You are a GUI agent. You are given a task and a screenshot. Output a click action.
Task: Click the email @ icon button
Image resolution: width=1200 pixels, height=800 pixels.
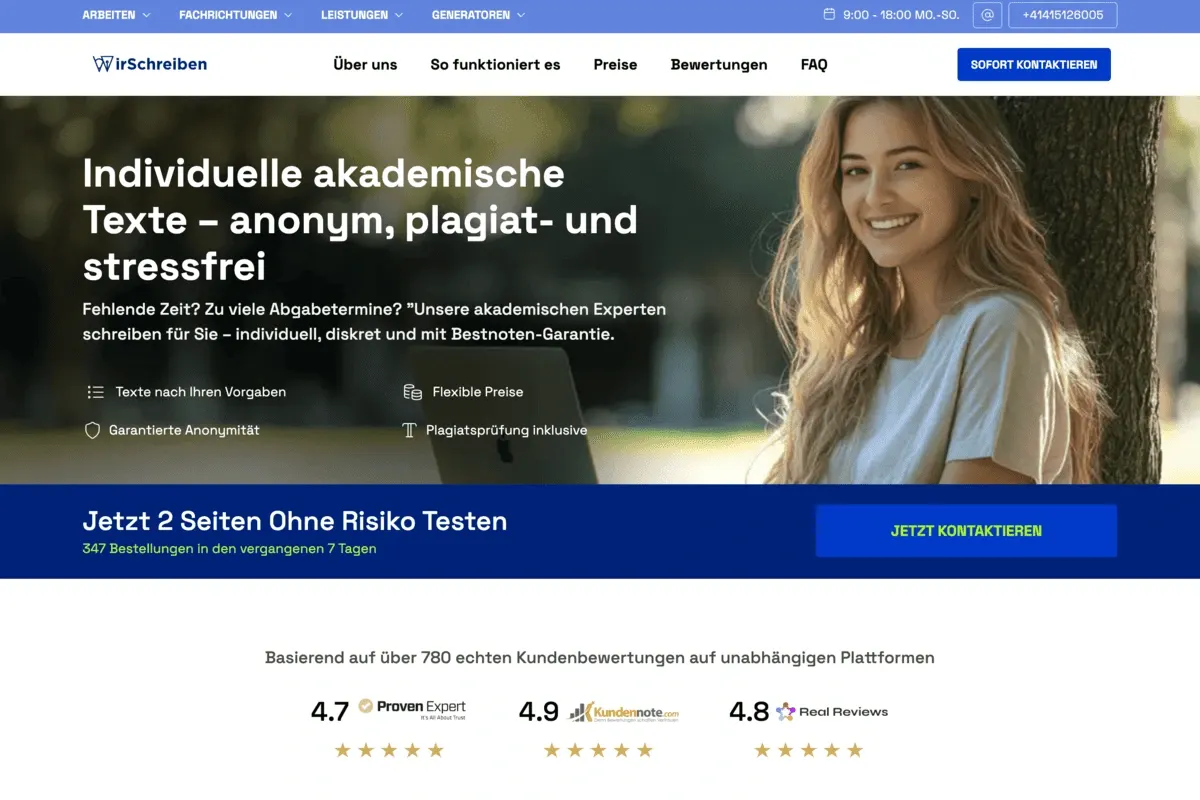(x=987, y=15)
